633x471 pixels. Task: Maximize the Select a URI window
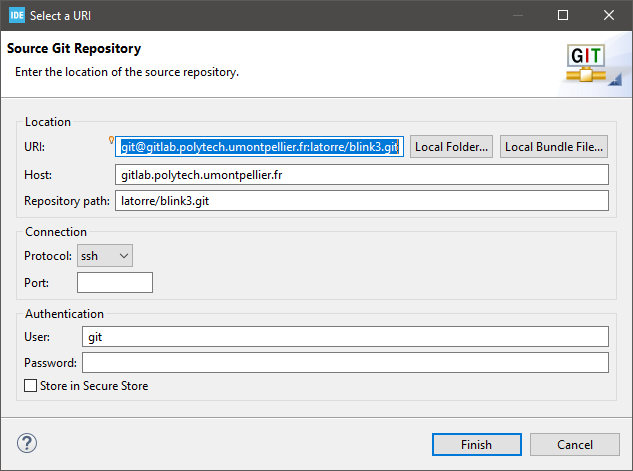(563, 15)
